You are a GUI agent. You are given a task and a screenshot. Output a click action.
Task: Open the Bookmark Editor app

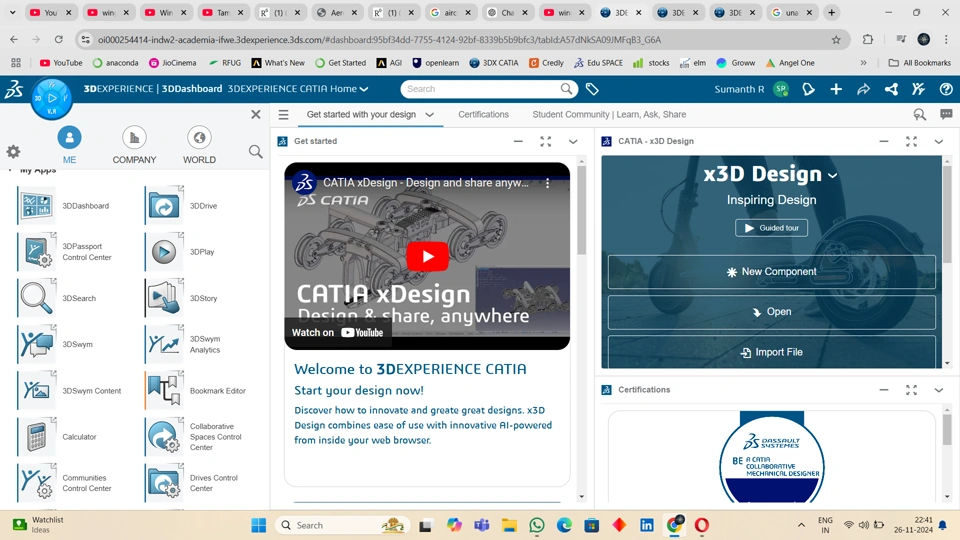click(x=164, y=391)
